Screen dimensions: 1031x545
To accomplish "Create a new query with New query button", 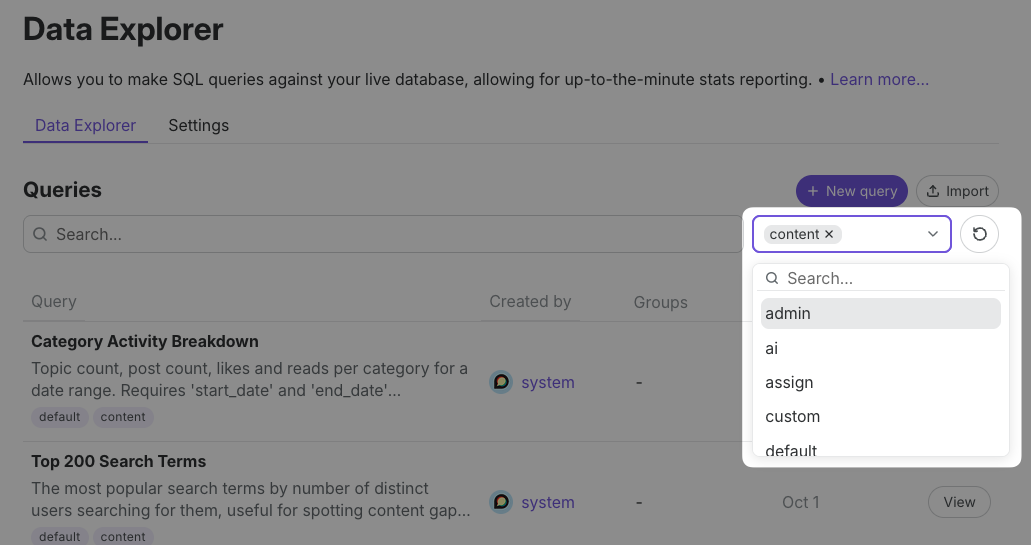I will (851, 191).
